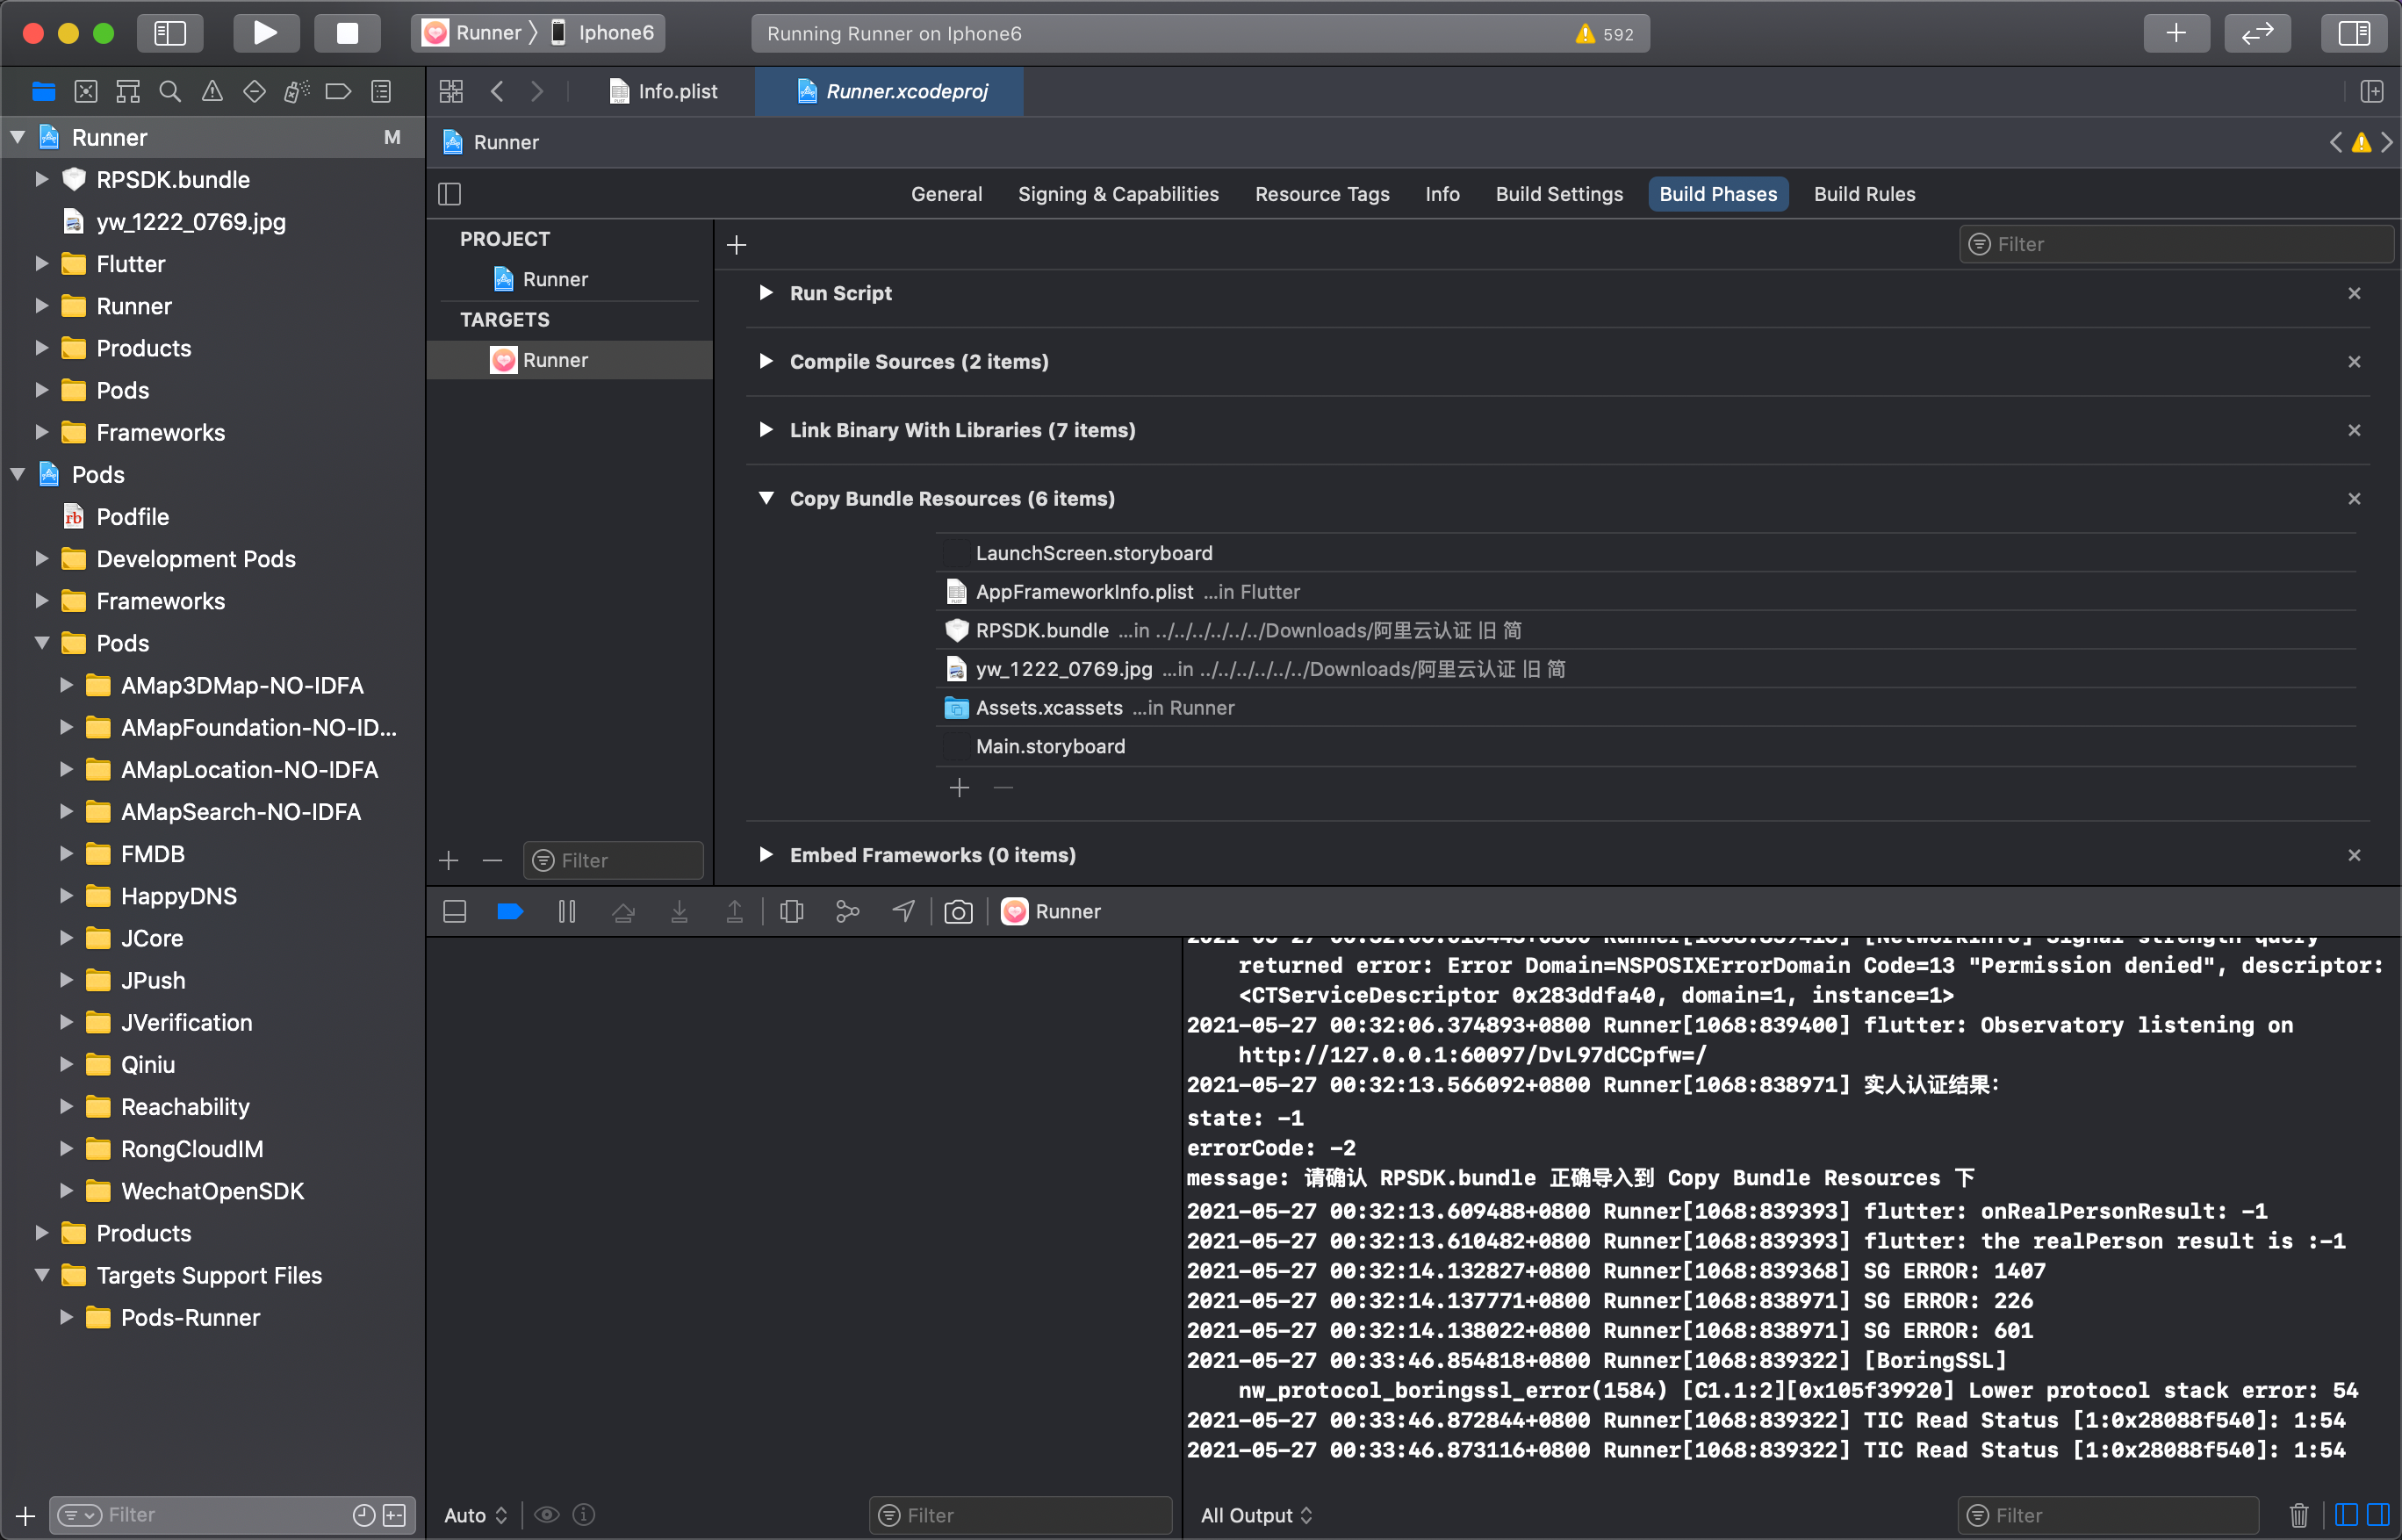
Task: Open the Environment Overrides camera icon
Action: tap(959, 911)
